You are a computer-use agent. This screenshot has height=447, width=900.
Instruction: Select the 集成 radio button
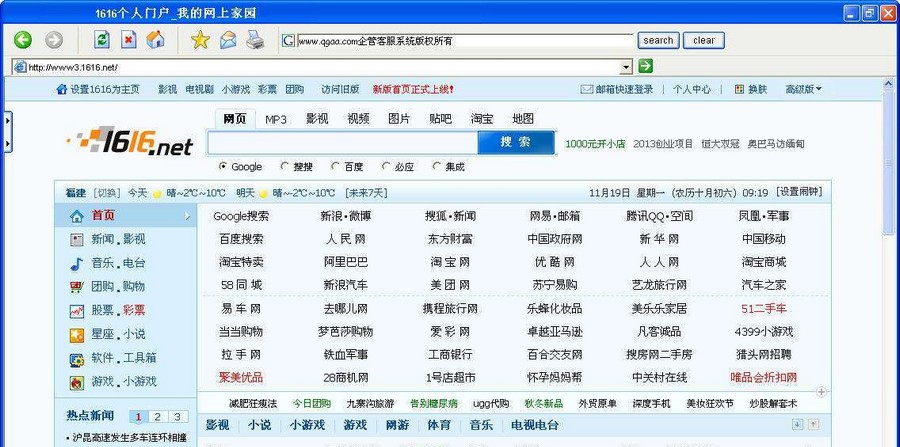(x=437, y=166)
